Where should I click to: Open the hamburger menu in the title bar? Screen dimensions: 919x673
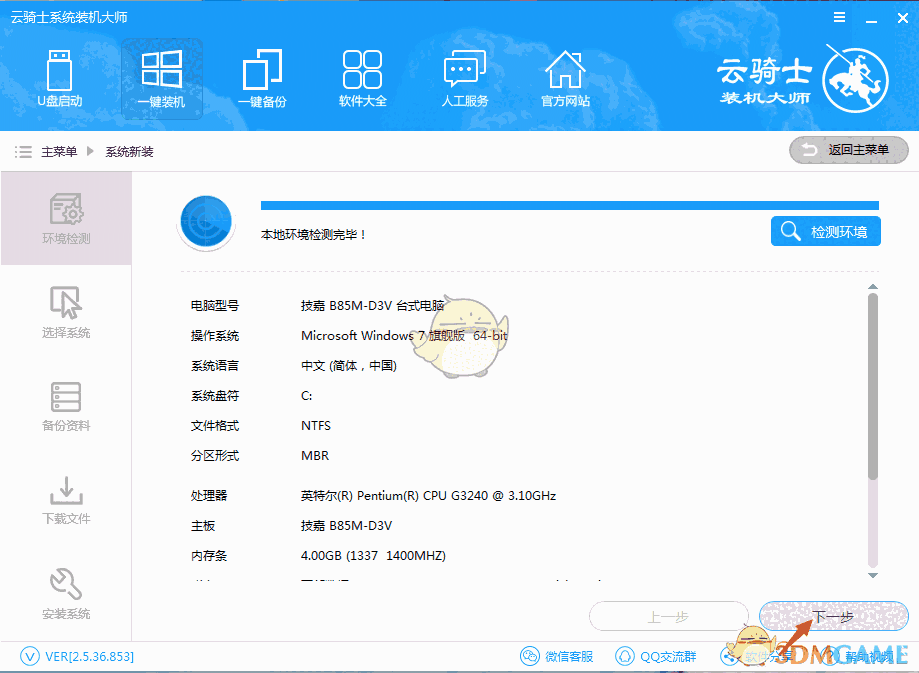(838, 16)
